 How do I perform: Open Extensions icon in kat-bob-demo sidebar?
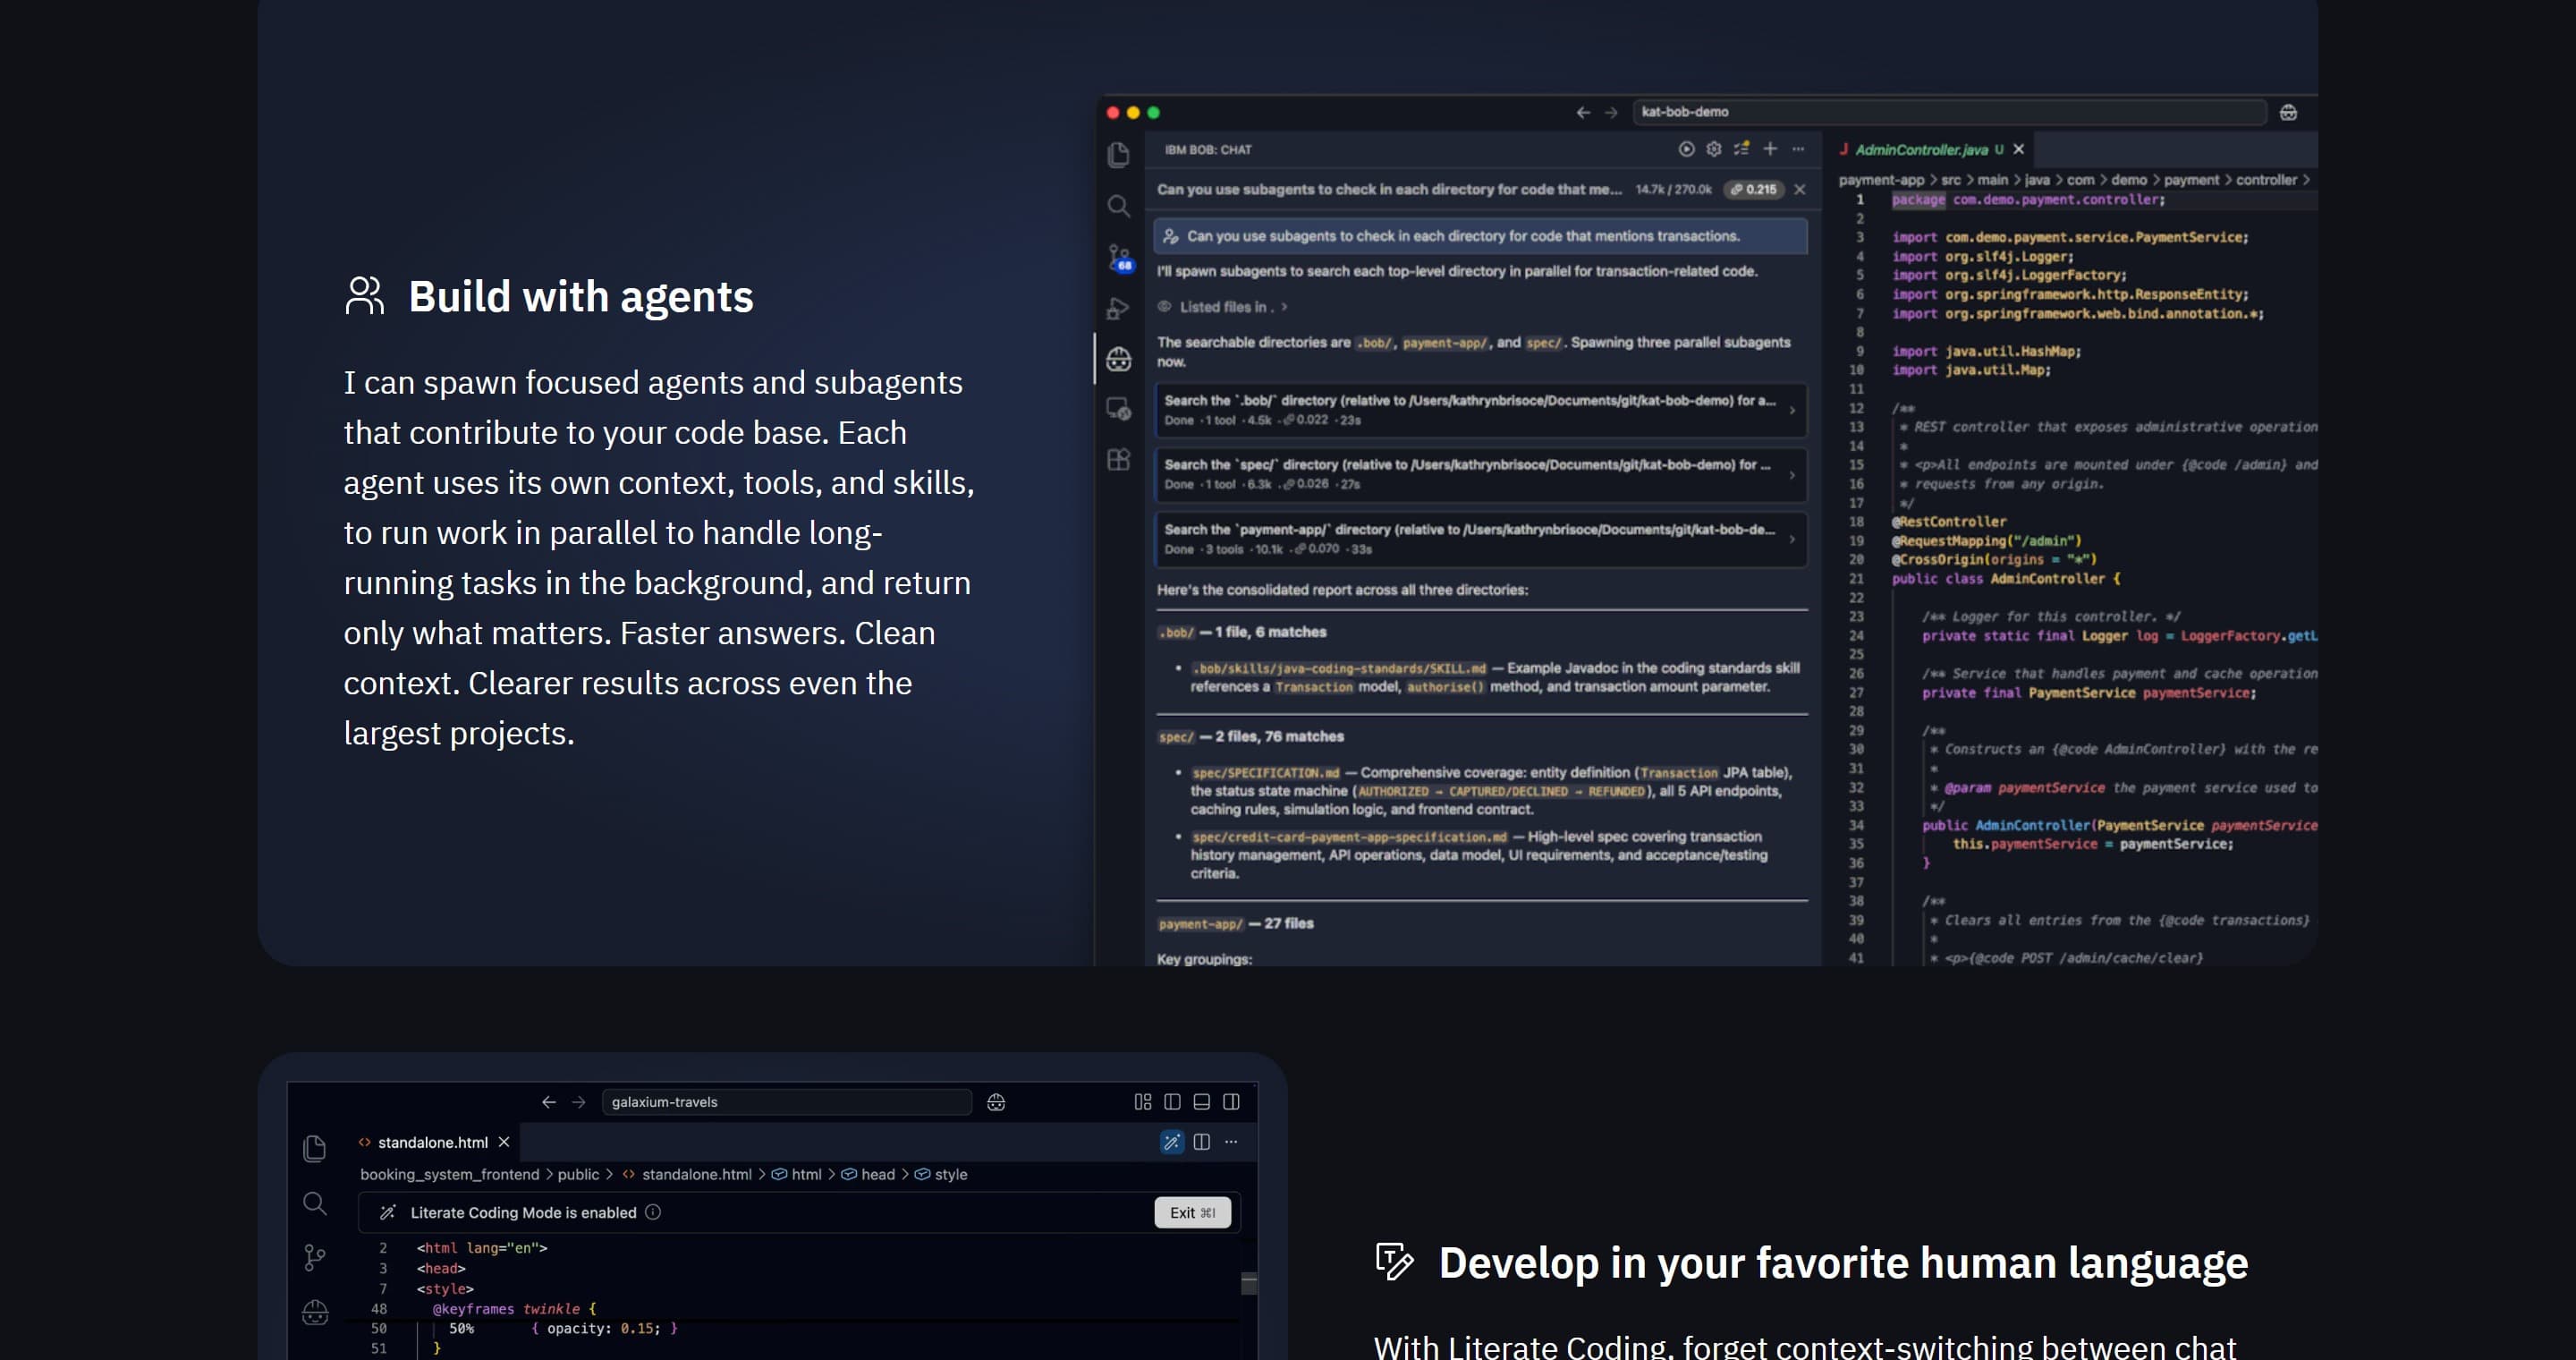(x=1119, y=460)
